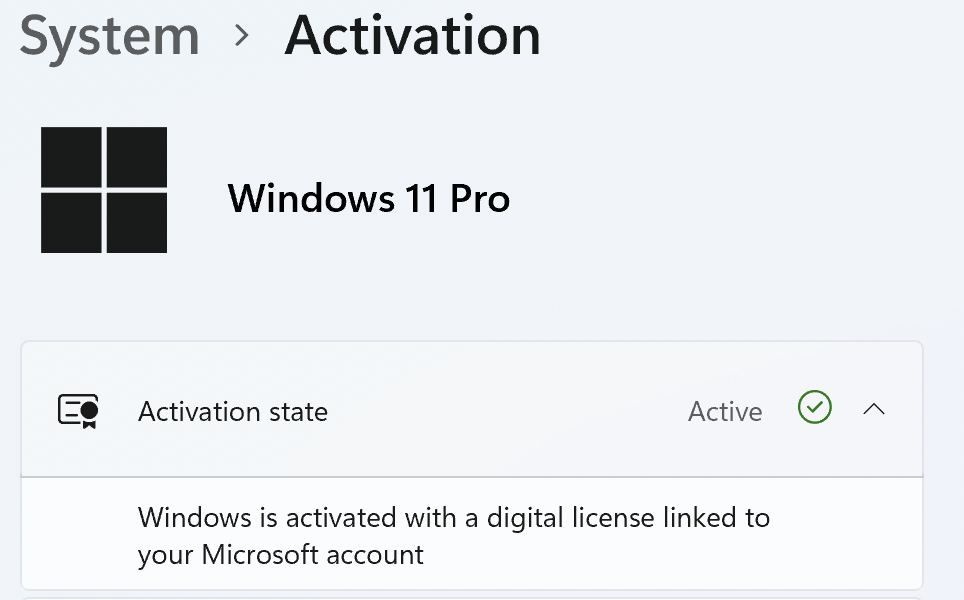Click the digital license description text
This screenshot has width=964, height=600.
[x=453, y=535]
